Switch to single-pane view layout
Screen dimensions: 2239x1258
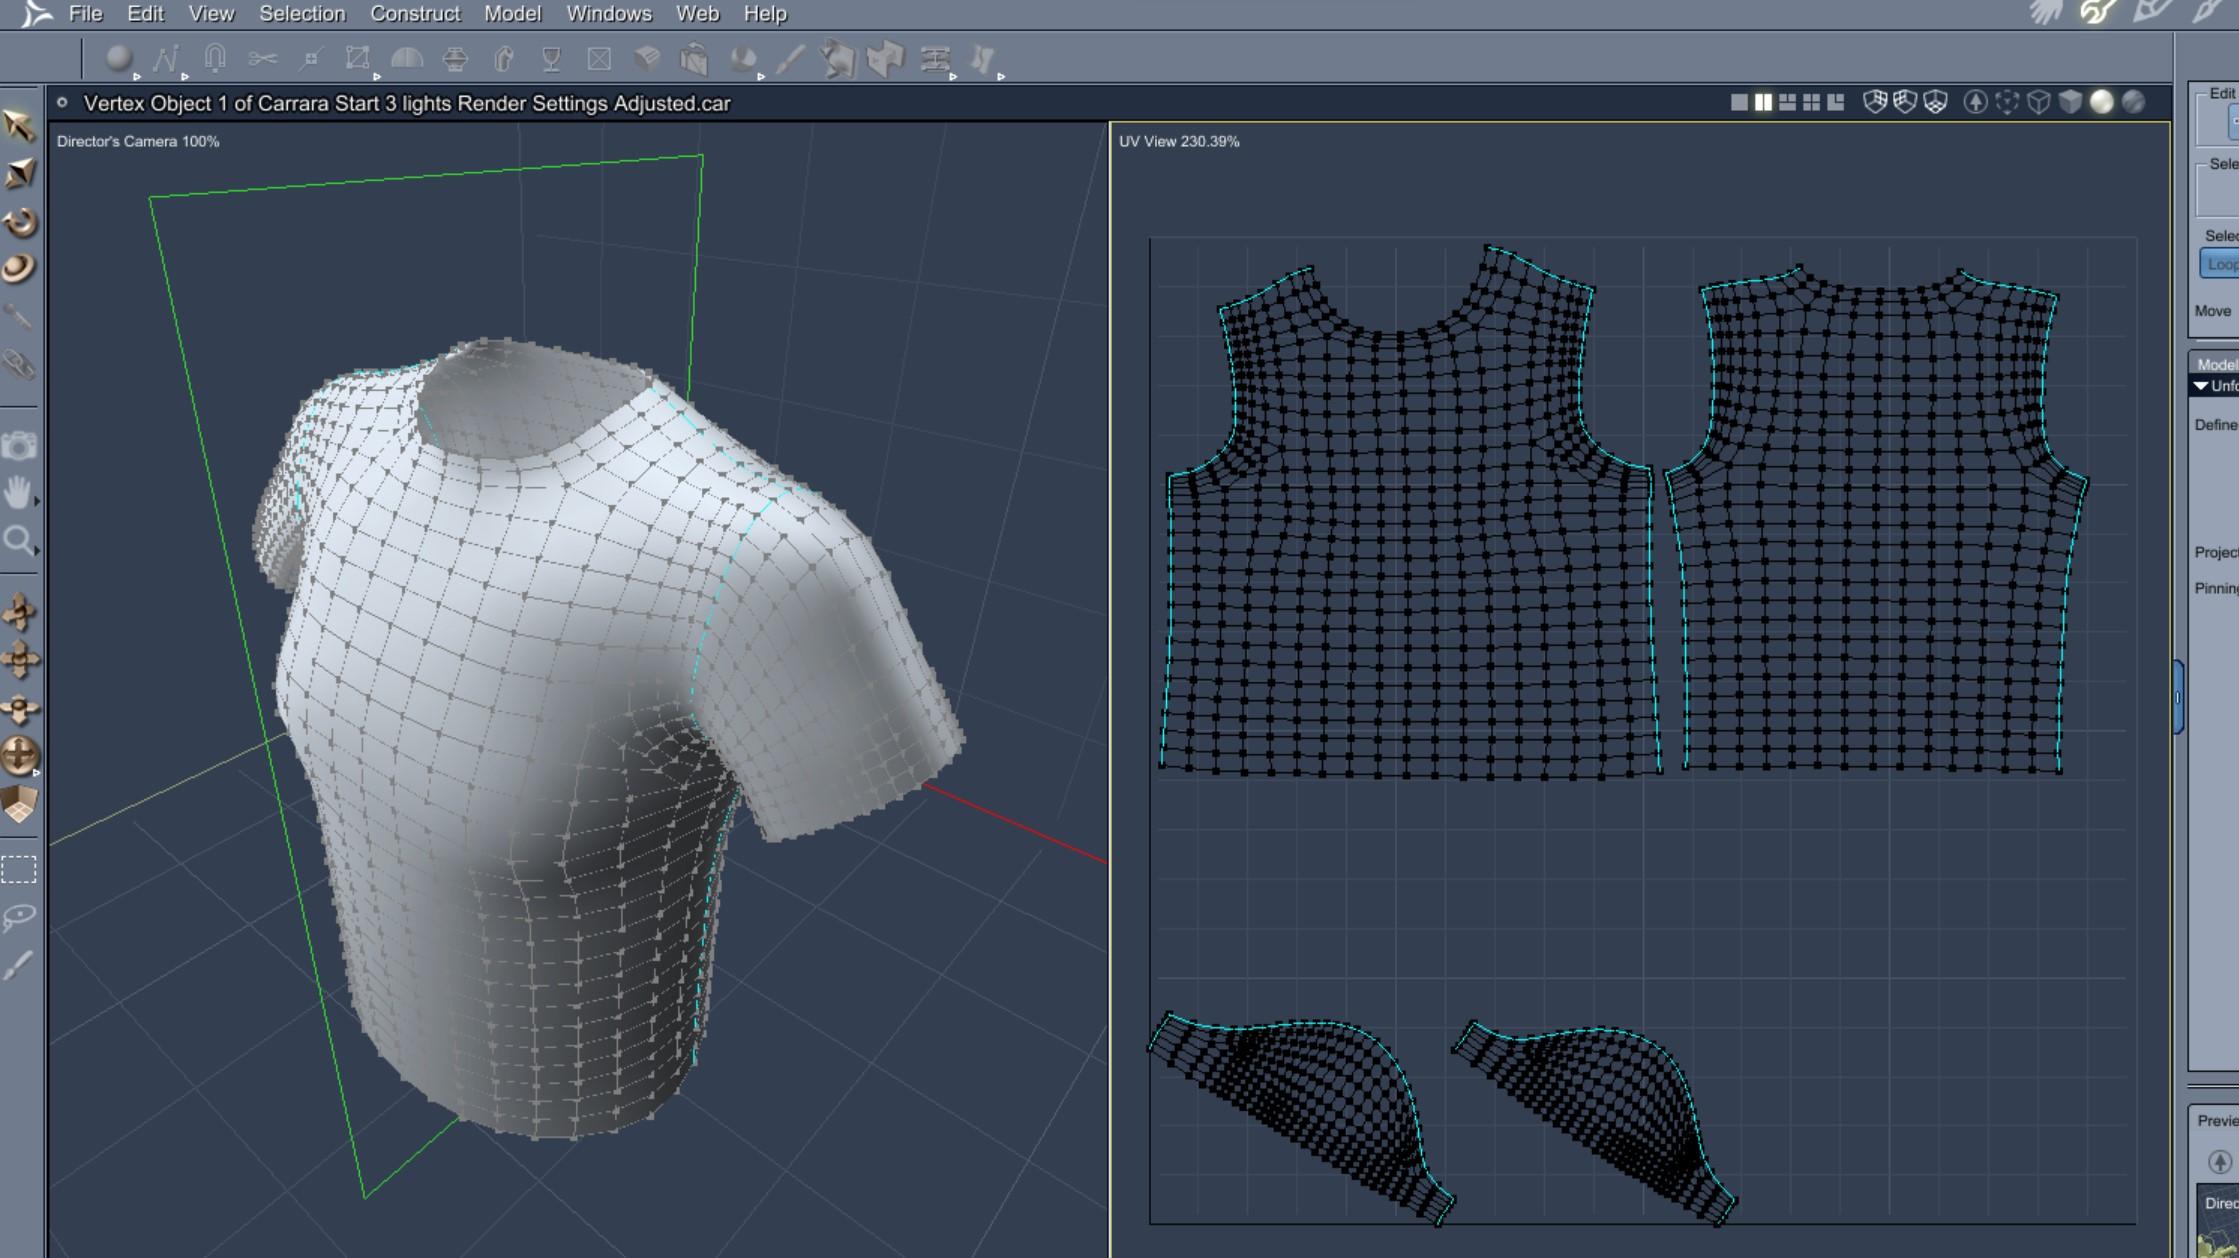coord(1739,102)
